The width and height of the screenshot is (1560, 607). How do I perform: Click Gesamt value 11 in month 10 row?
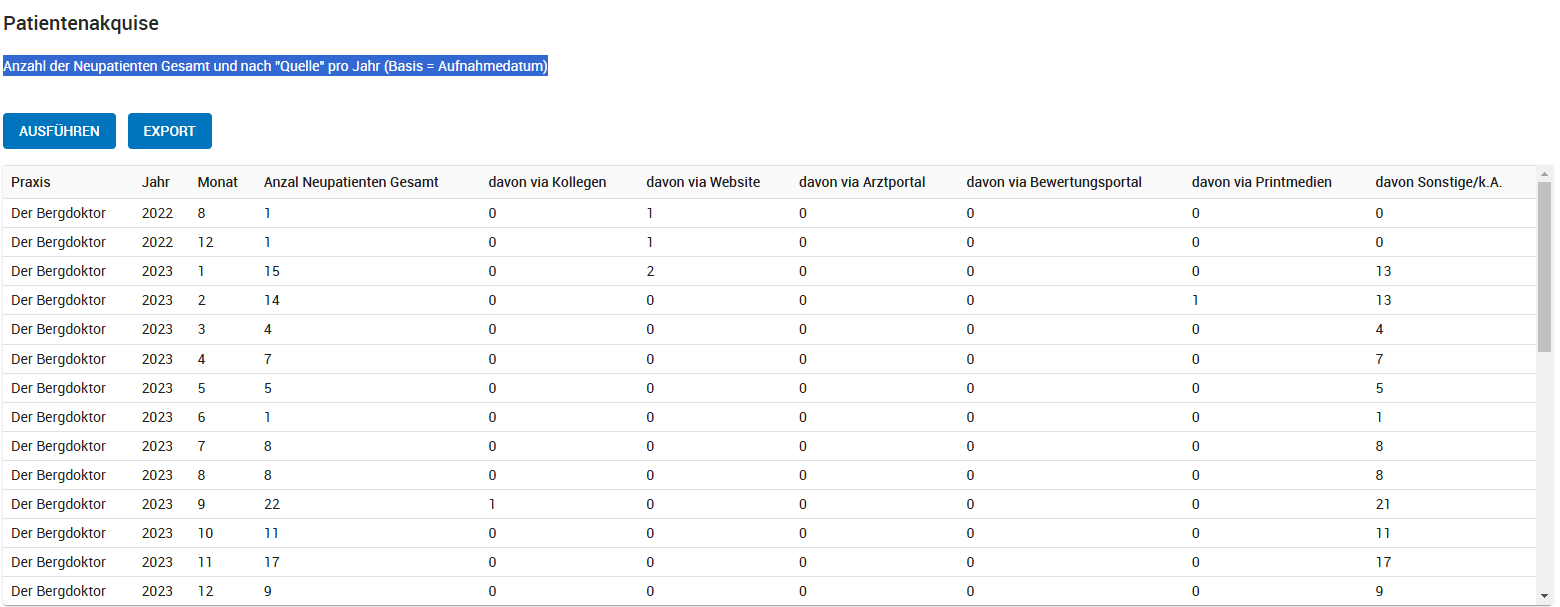tap(272, 533)
